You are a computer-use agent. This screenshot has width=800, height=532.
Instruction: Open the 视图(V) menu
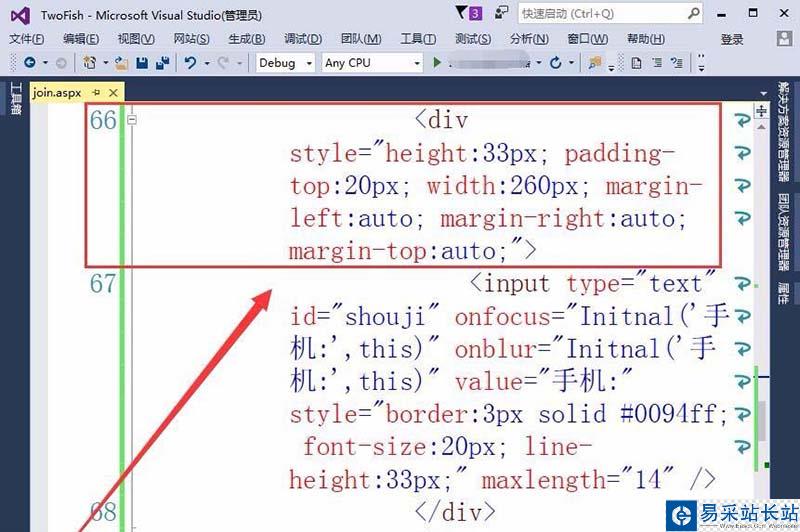(x=136, y=39)
